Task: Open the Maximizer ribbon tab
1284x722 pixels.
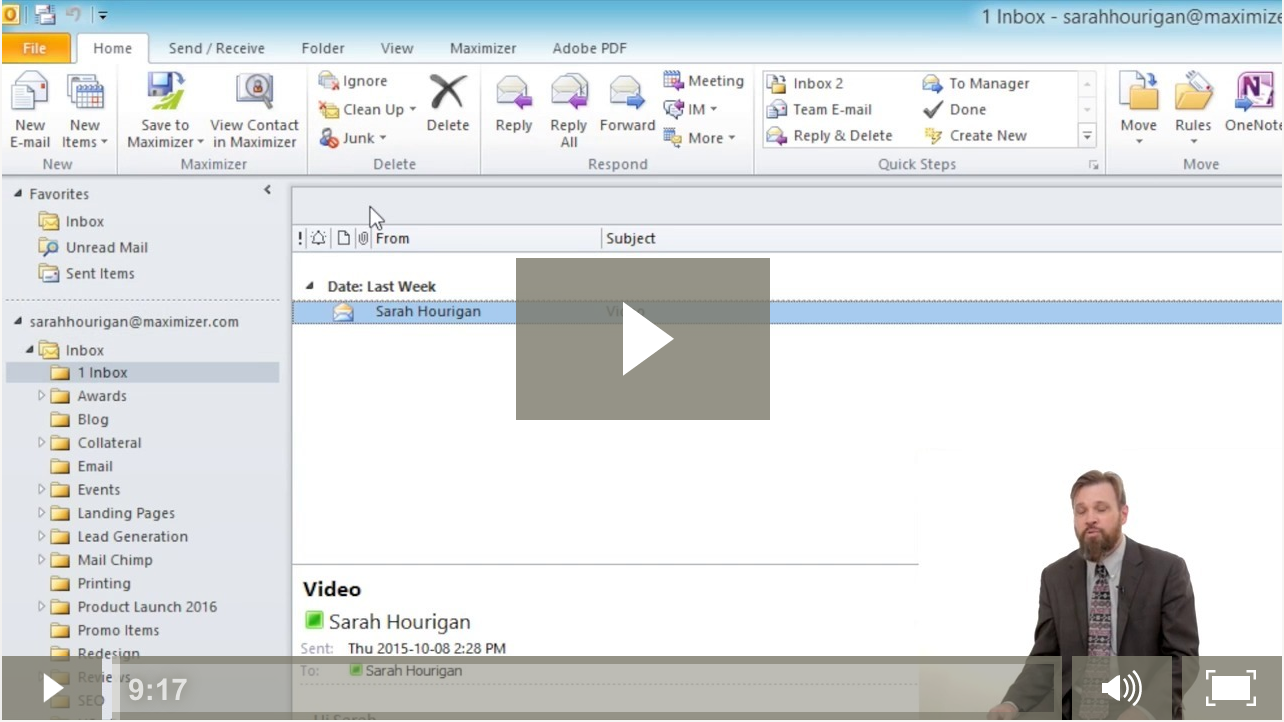Action: [x=483, y=48]
